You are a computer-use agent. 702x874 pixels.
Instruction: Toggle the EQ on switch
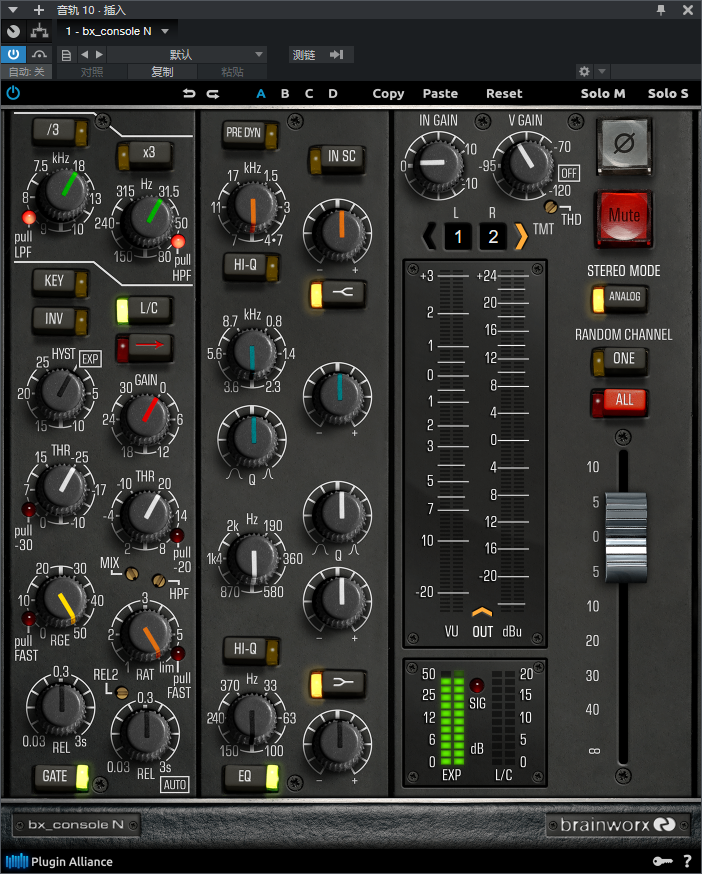point(251,776)
